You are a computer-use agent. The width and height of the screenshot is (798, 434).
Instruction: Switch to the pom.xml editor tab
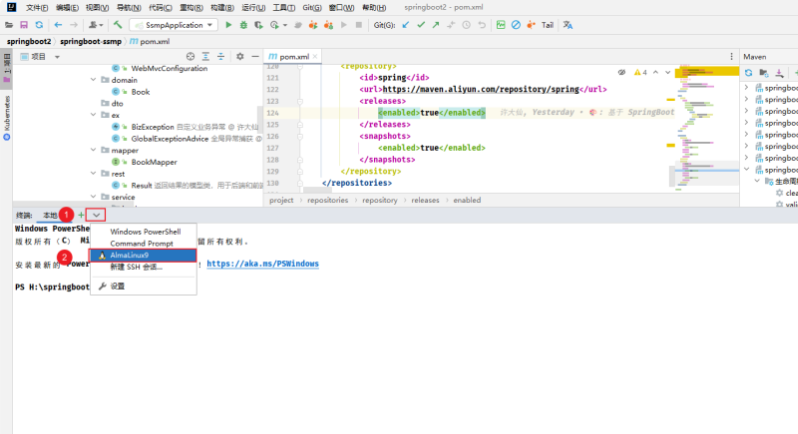tap(293, 57)
